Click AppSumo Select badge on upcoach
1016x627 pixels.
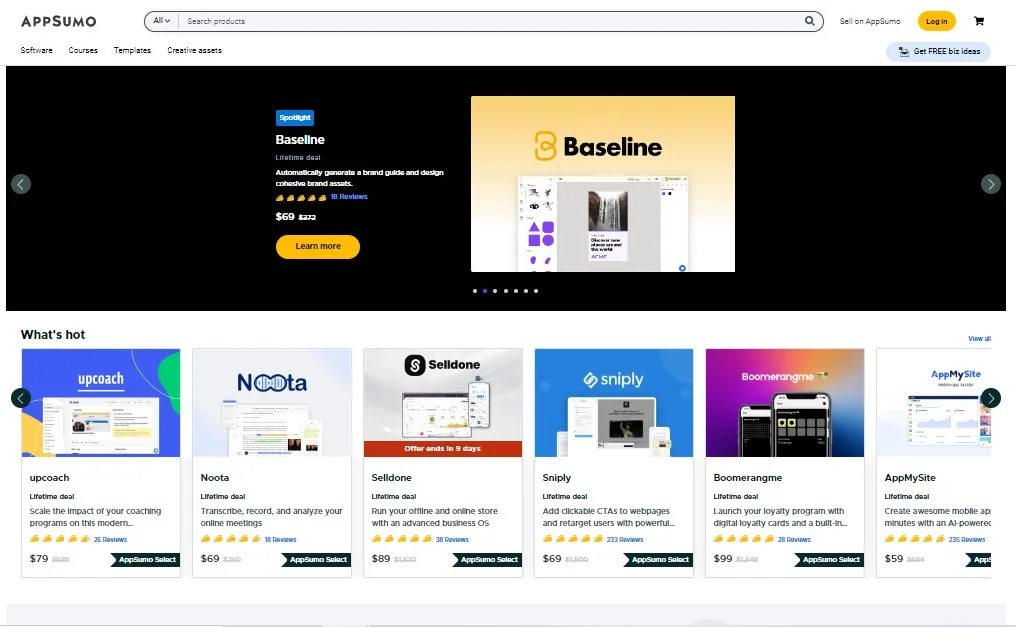144,560
